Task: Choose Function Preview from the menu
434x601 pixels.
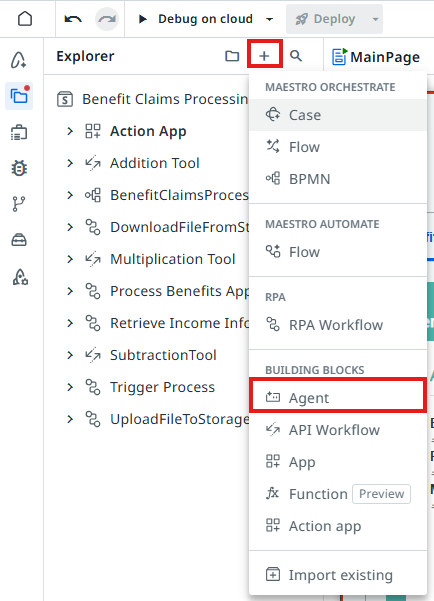Action: 338,494
